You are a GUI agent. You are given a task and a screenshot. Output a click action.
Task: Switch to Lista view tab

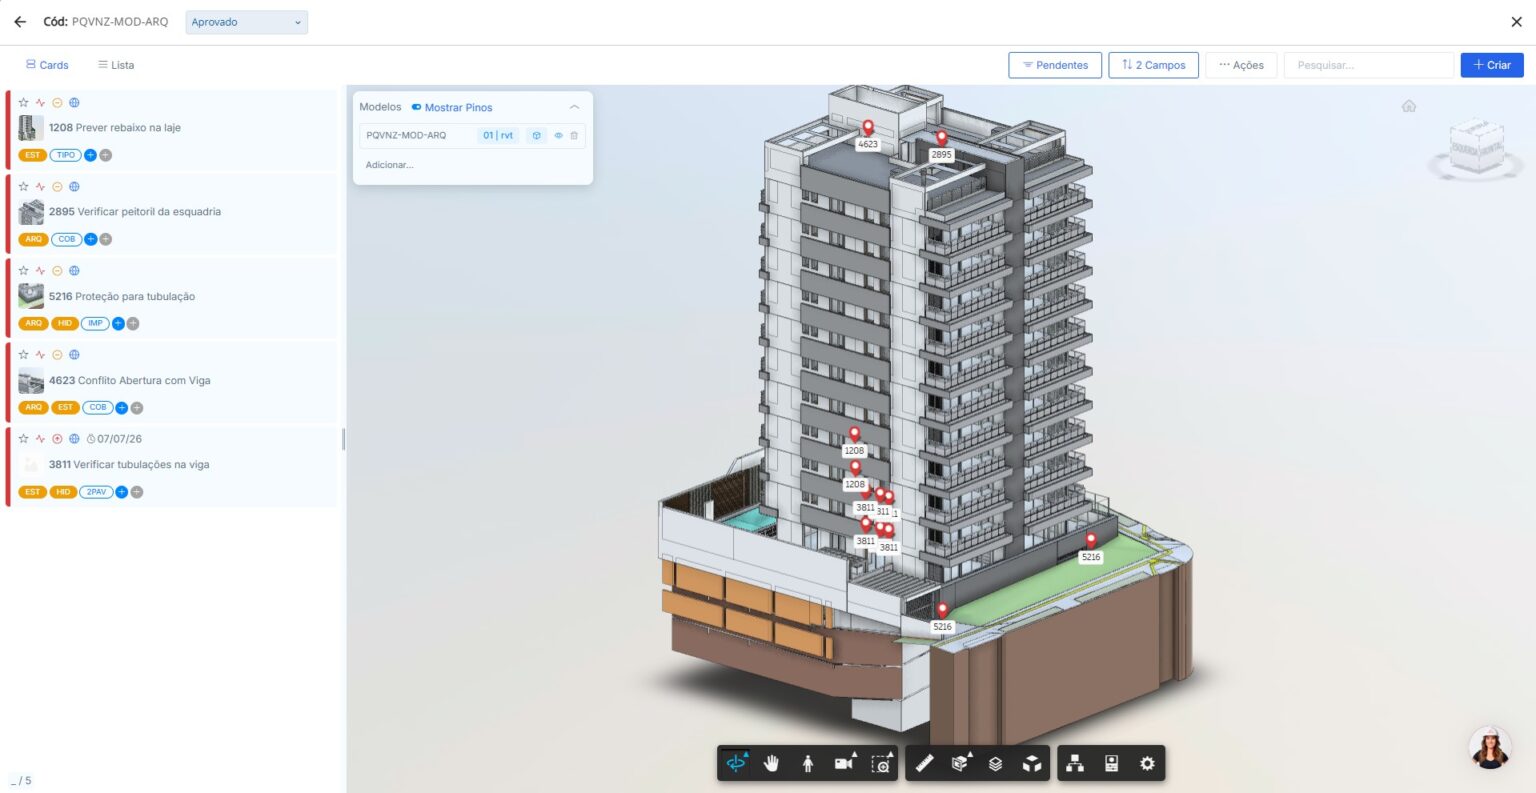pyautogui.click(x=116, y=65)
